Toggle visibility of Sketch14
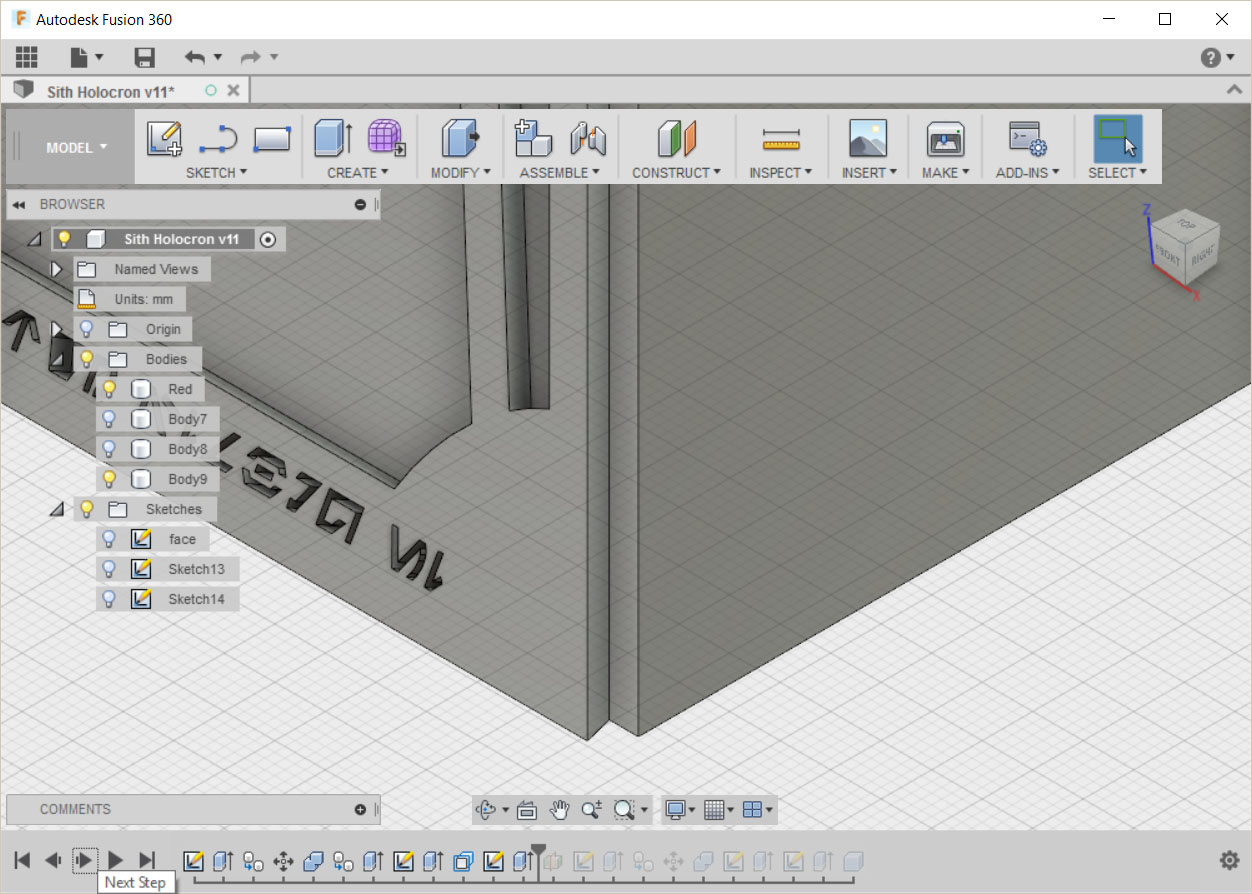The height and width of the screenshot is (894, 1252). click(x=110, y=599)
